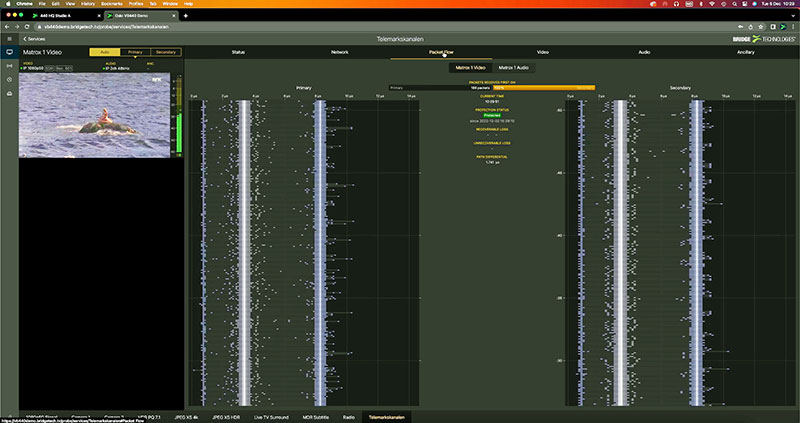Switch to Radio service
The height and width of the screenshot is (423, 800).
[349, 417]
